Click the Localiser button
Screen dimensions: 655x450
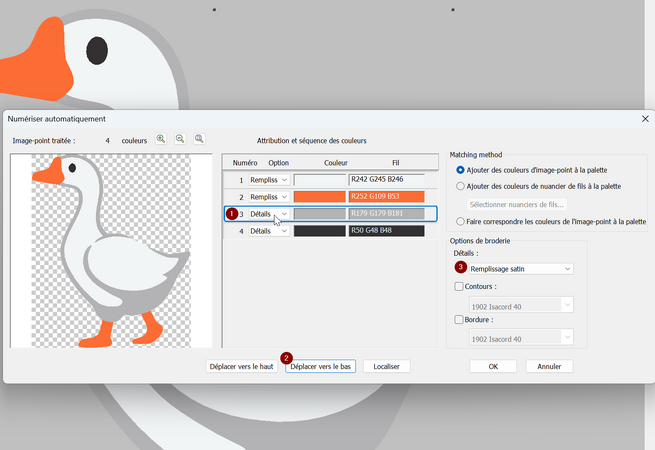(x=386, y=367)
